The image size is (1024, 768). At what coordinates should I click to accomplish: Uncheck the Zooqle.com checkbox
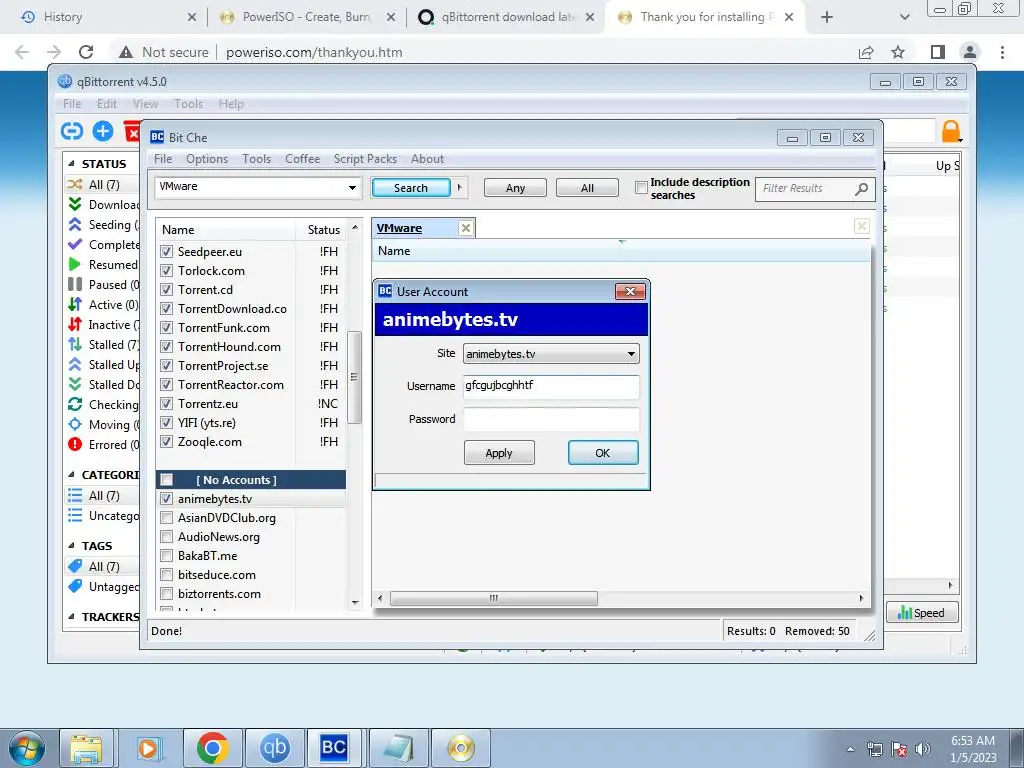[167, 441]
